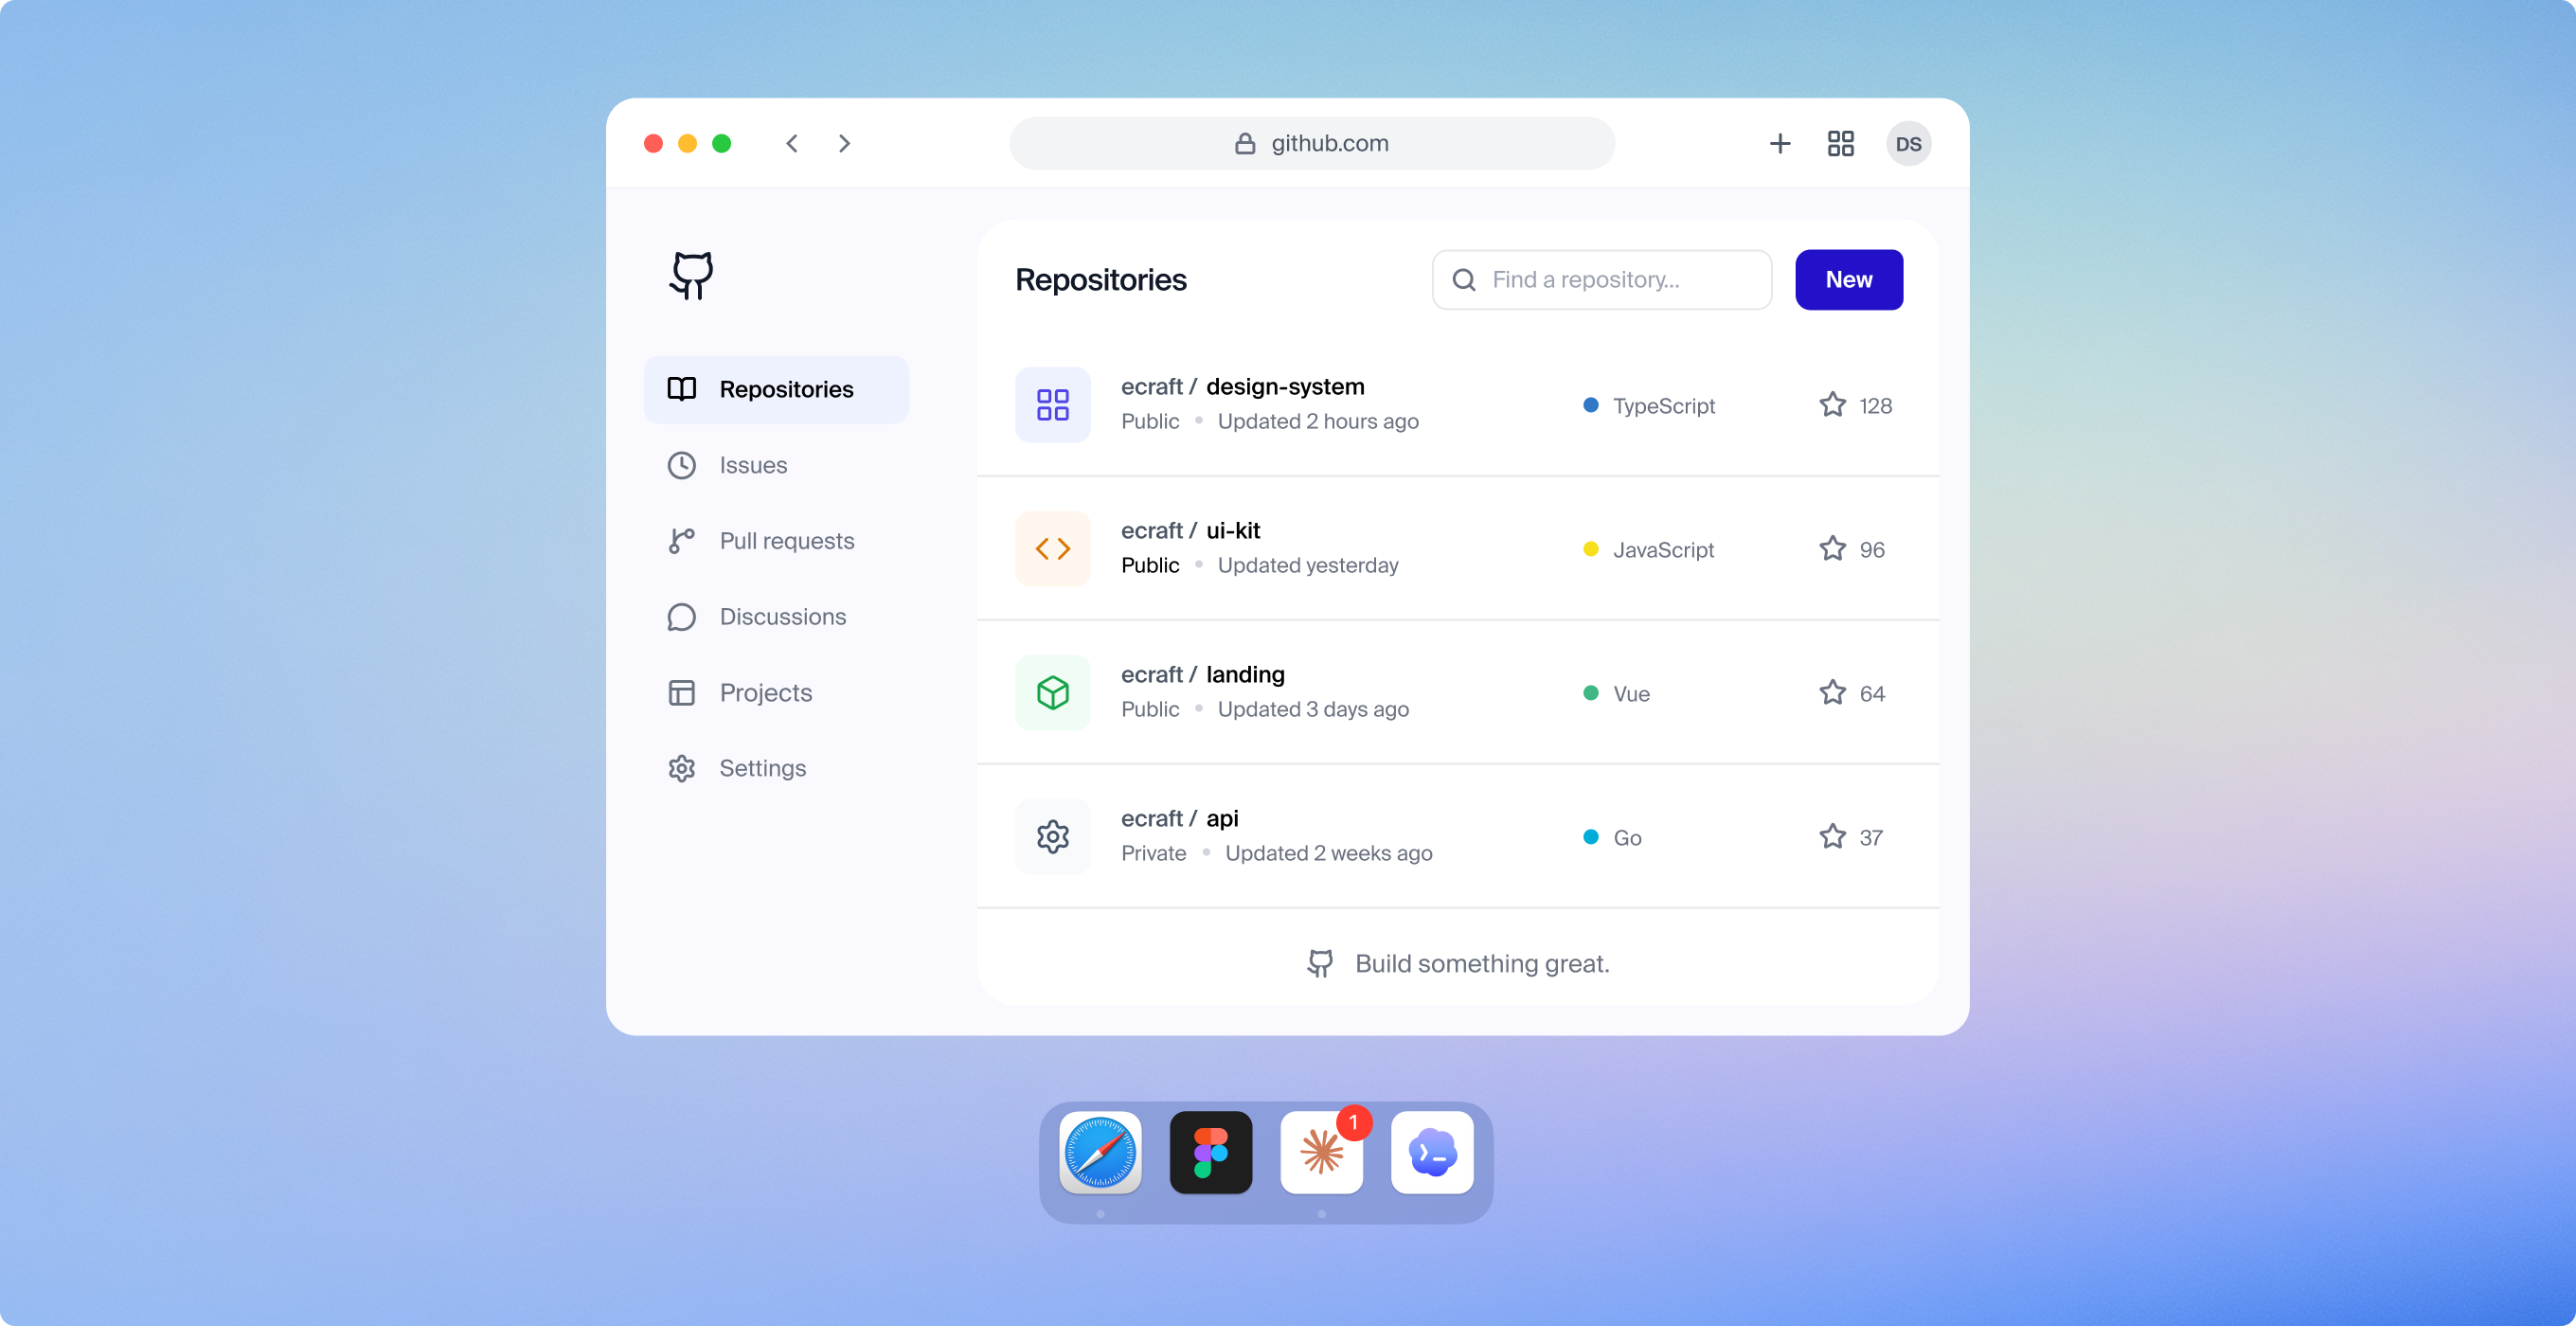Open the ecraft / ui-kit repository
The image size is (2576, 1326).
point(1191,531)
